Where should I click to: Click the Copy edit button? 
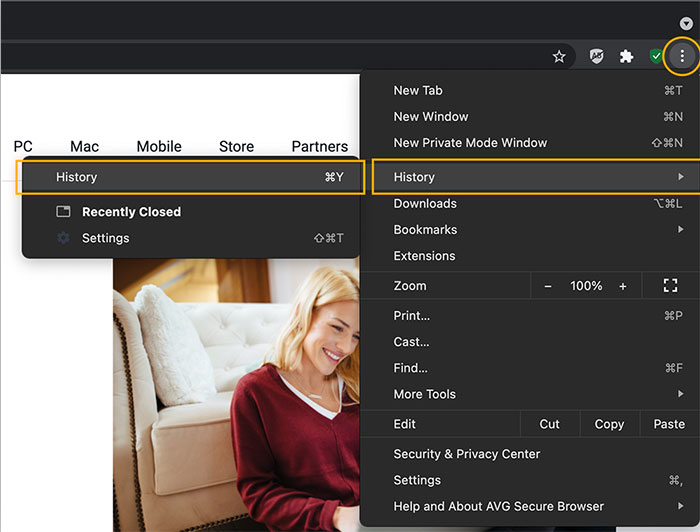609,424
